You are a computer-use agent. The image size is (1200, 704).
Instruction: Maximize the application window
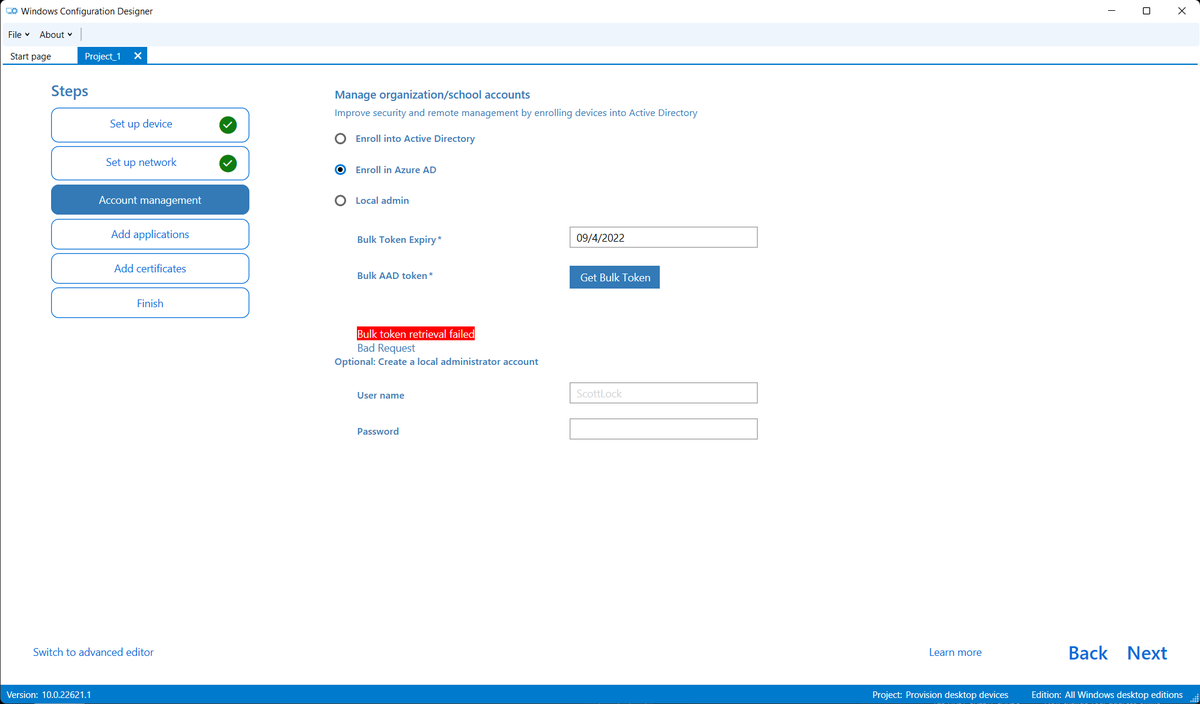pos(1147,11)
